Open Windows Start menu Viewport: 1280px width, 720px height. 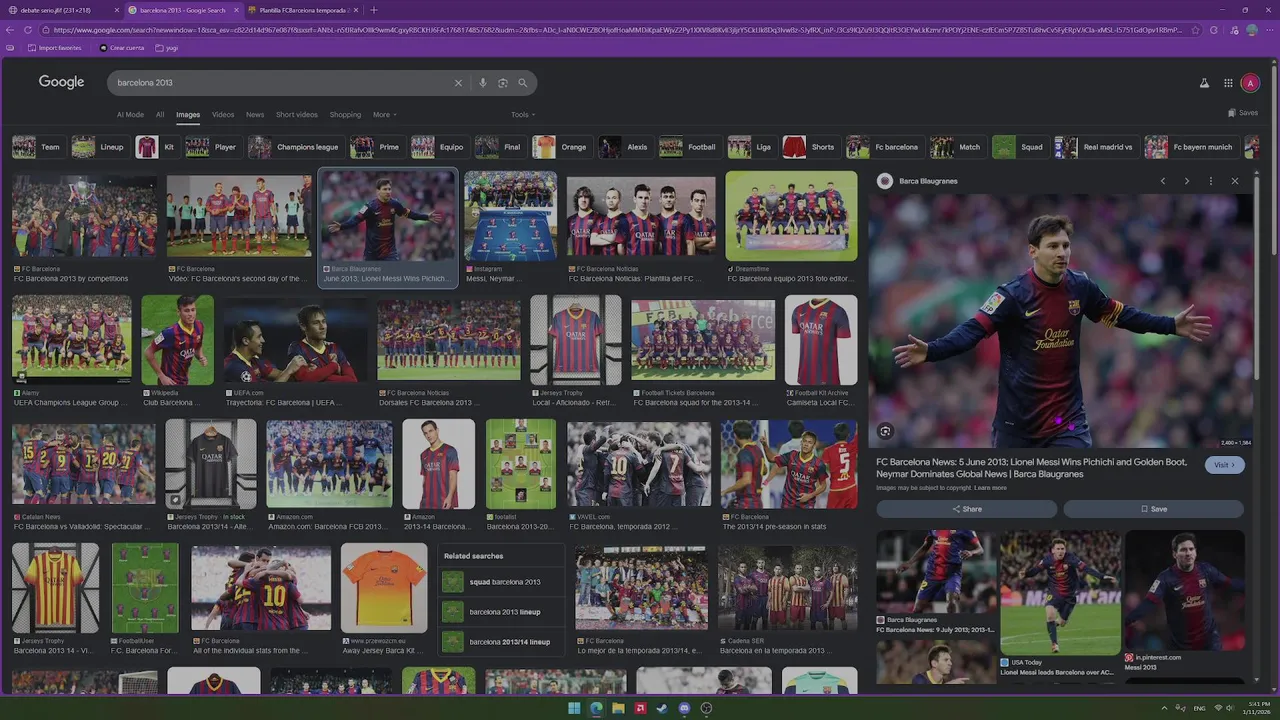[x=574, y=708]
